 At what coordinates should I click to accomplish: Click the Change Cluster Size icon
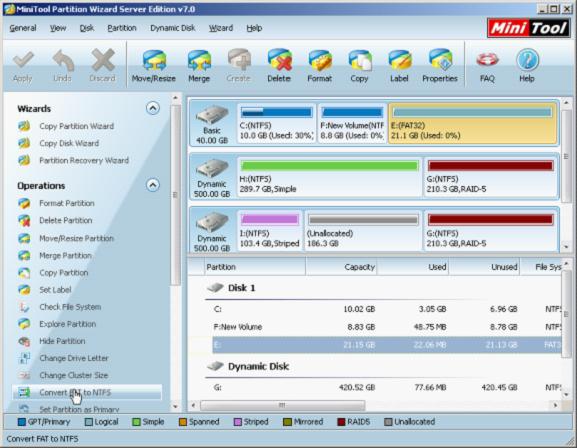[x=24, y=375]
